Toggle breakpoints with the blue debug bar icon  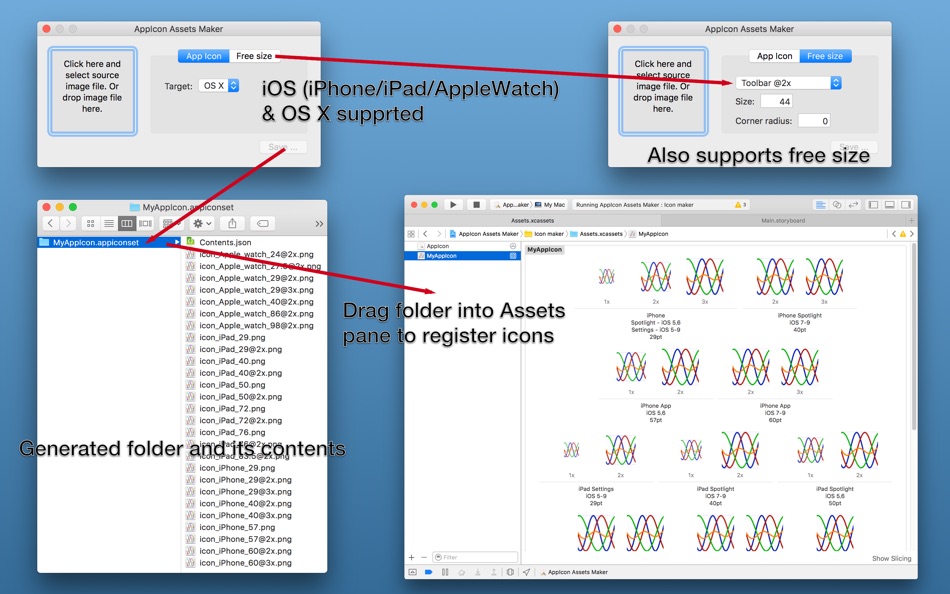pos(428,572)
